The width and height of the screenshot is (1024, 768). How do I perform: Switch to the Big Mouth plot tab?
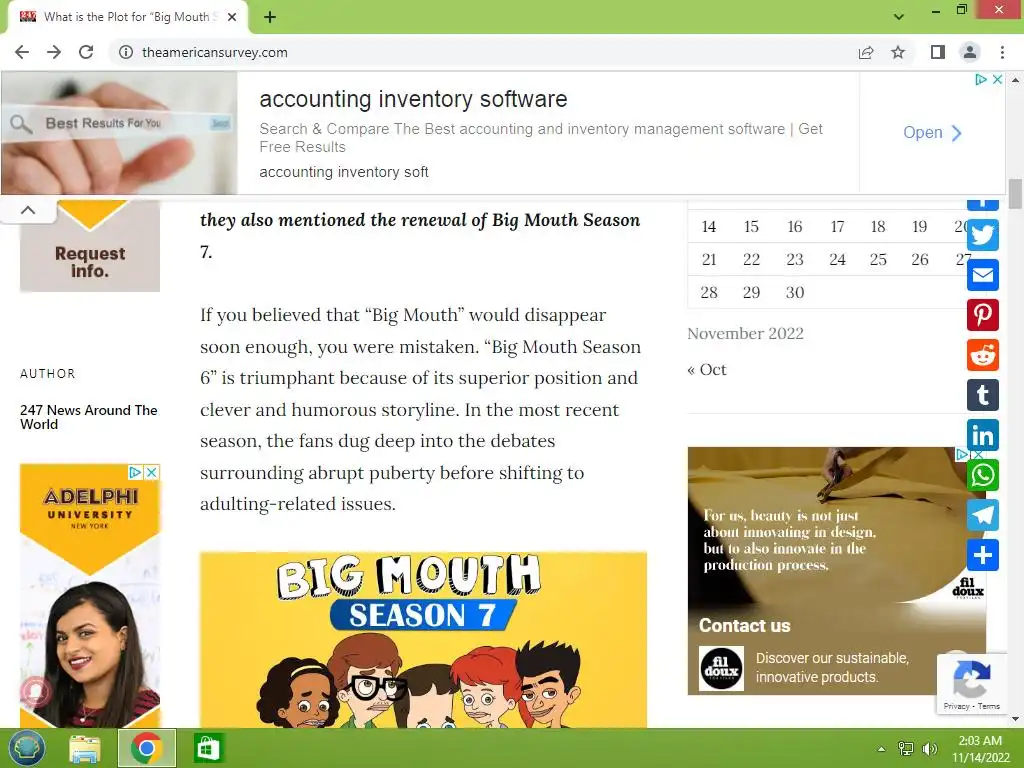[127, 17]
